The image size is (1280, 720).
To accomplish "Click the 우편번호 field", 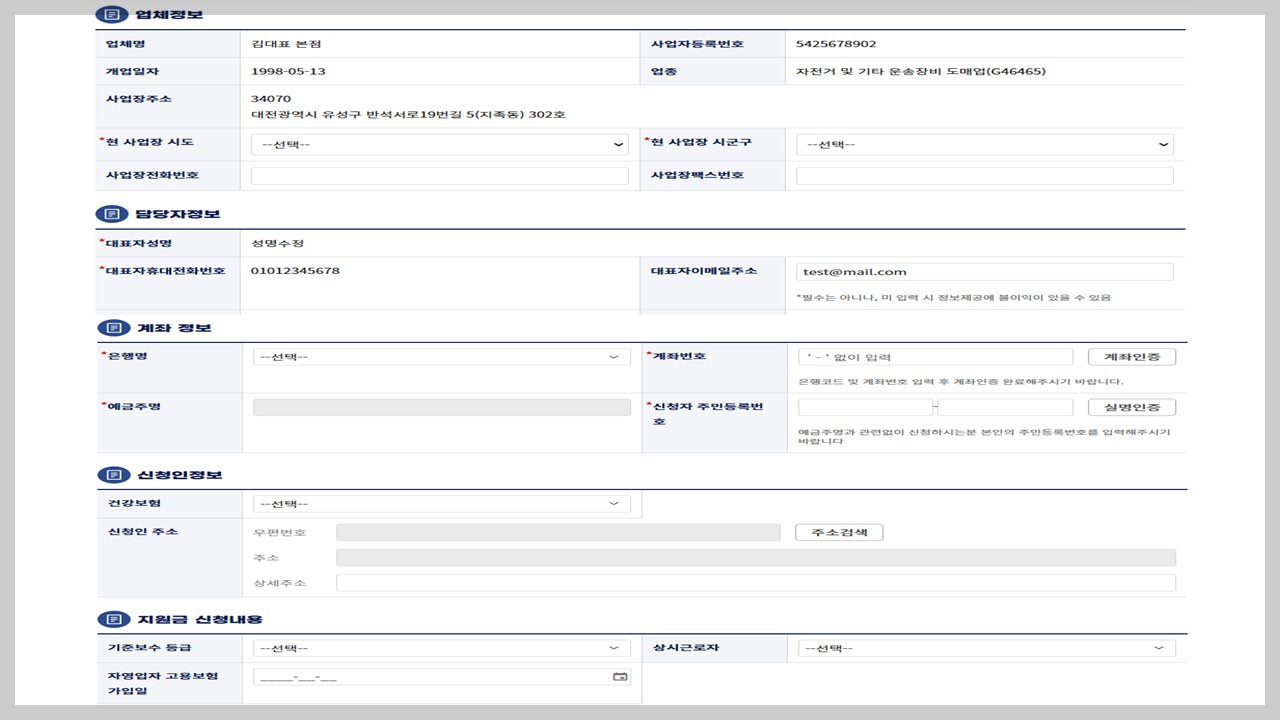I will 558,532.
